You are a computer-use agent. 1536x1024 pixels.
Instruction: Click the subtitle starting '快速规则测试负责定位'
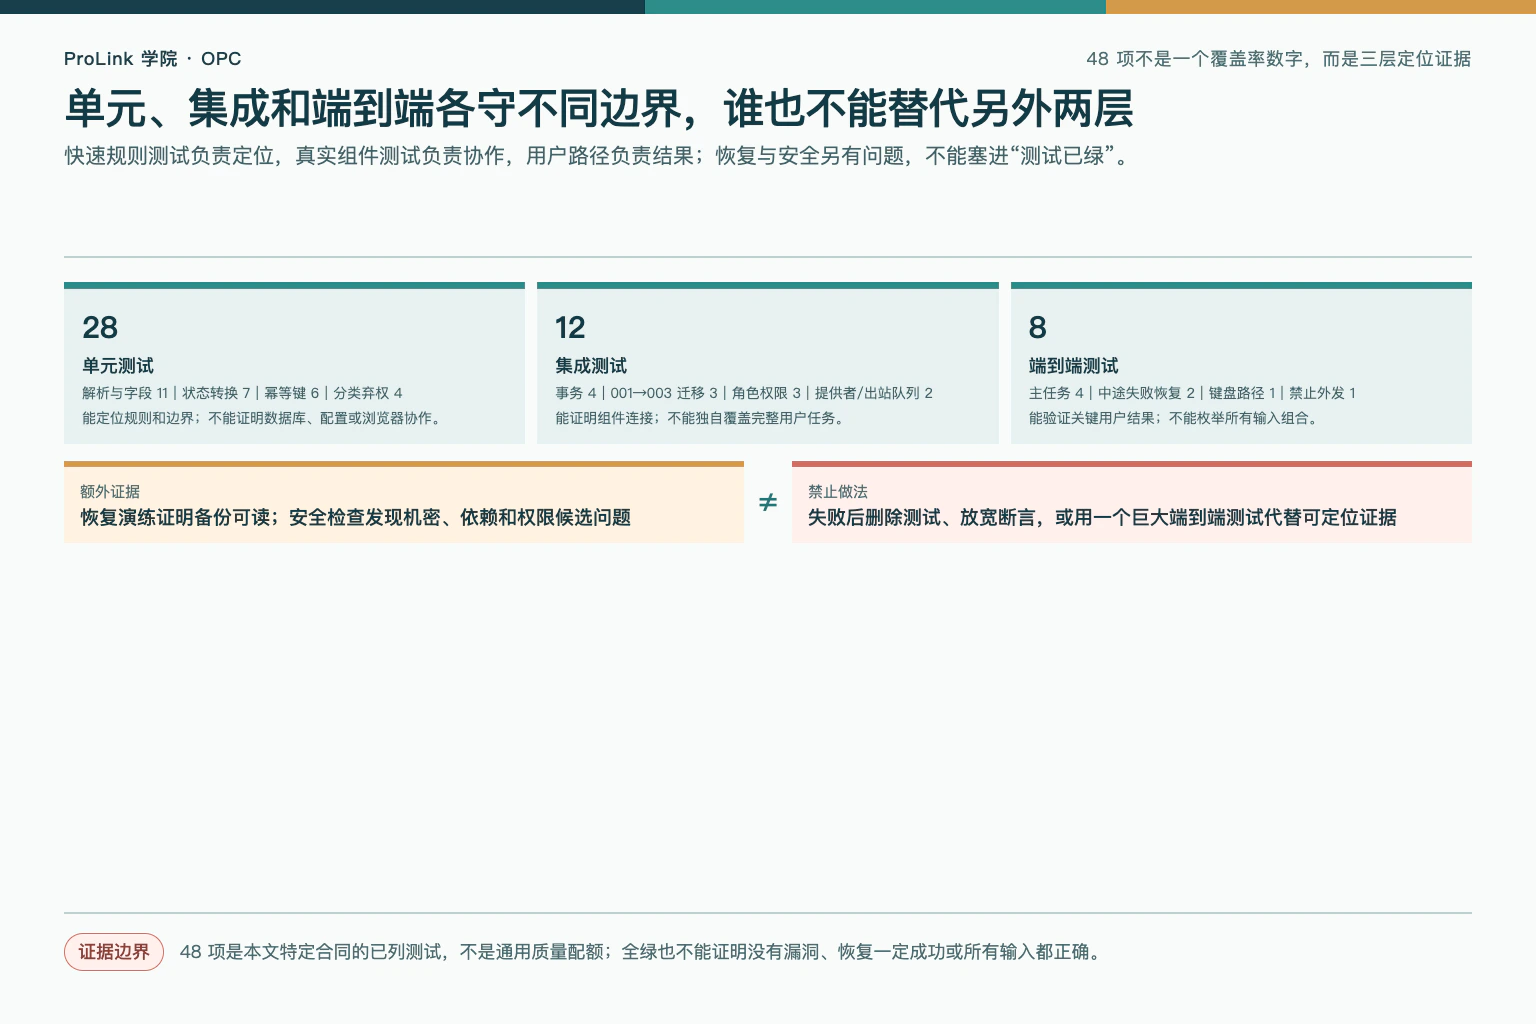597,156
